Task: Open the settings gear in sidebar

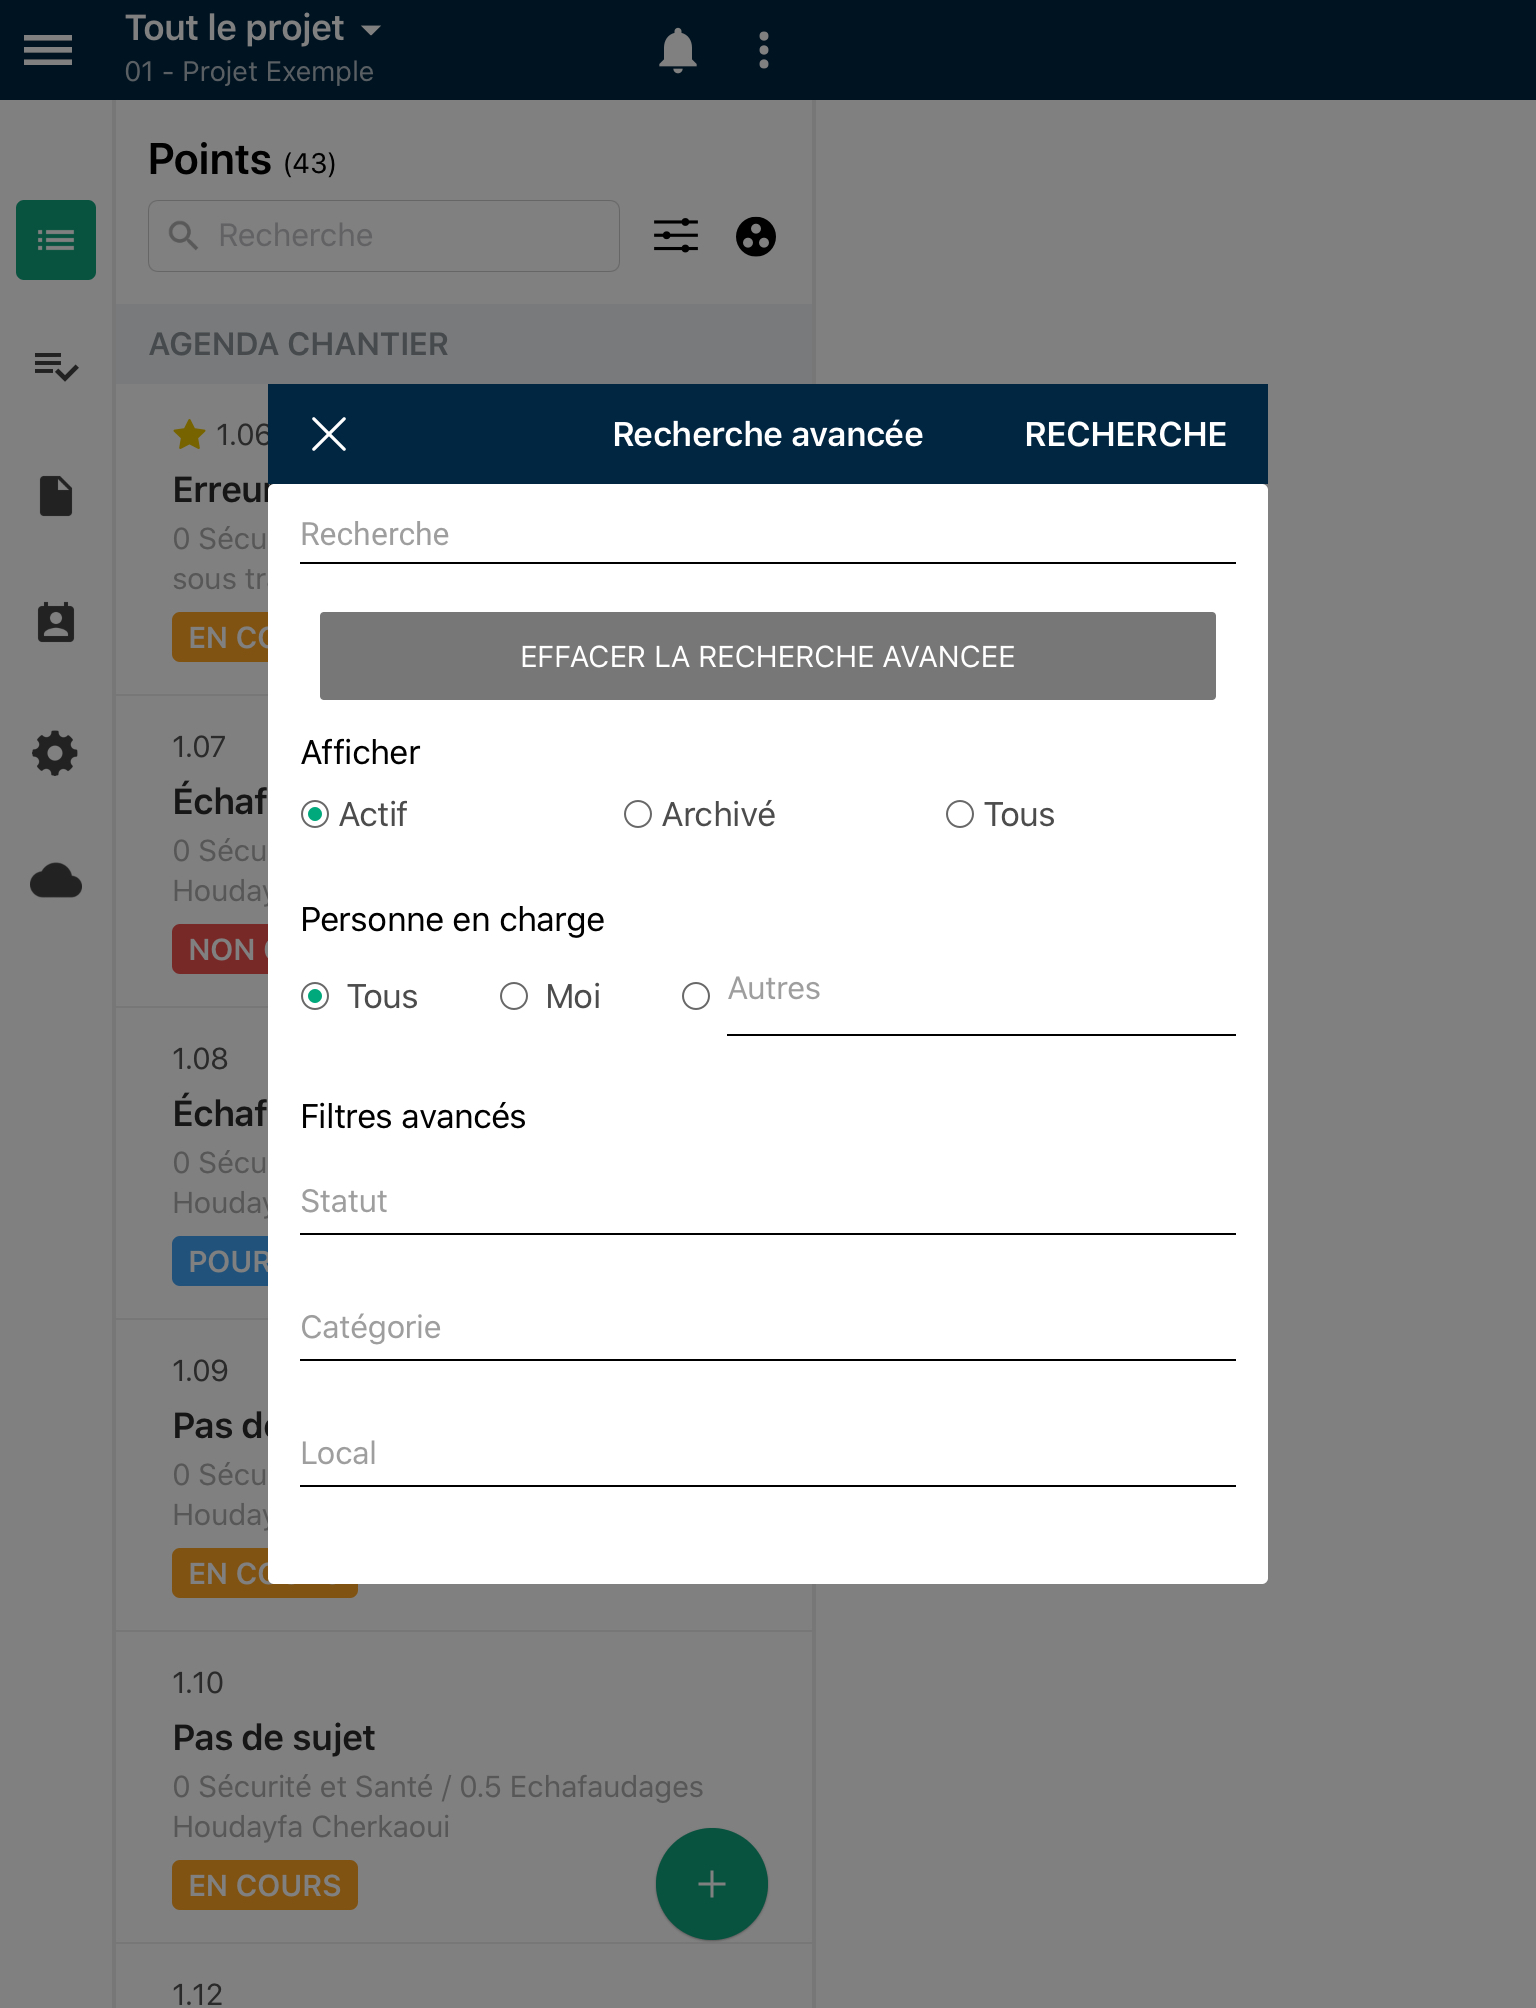Action: [56, 753]
